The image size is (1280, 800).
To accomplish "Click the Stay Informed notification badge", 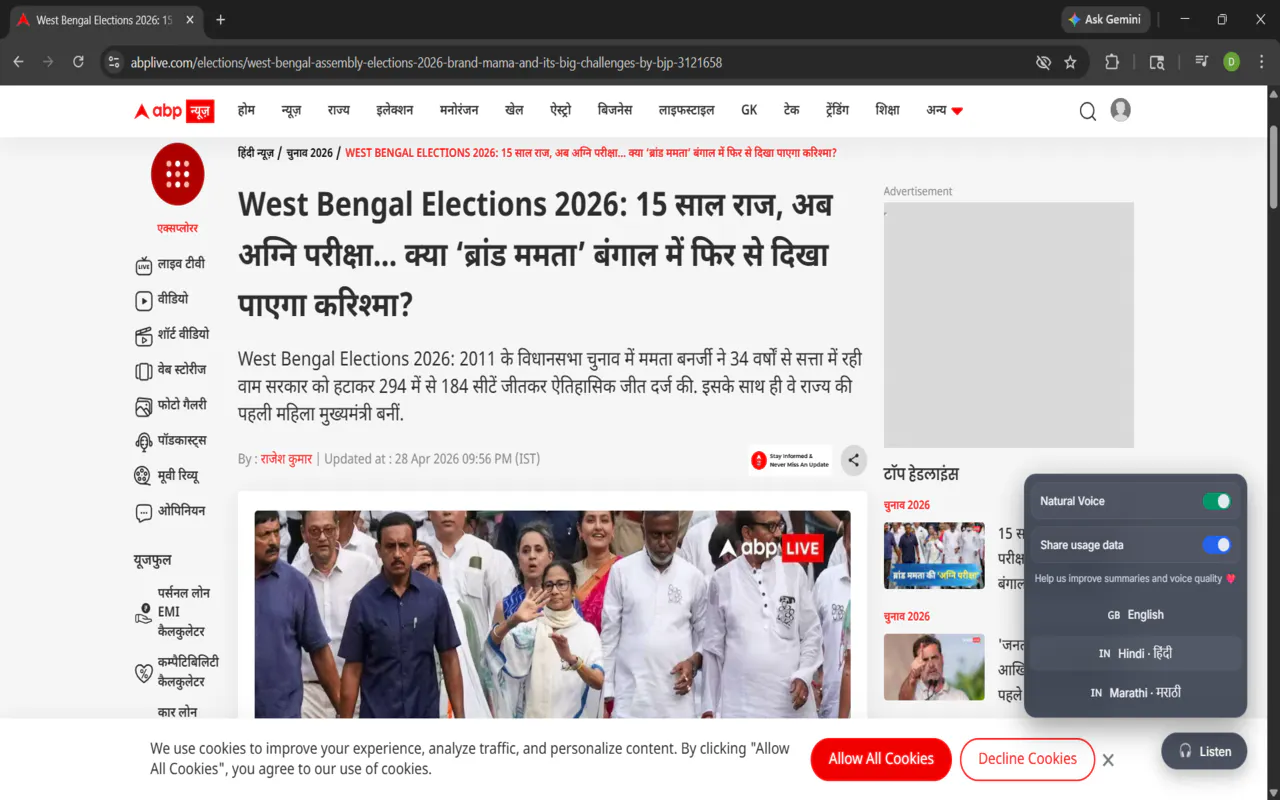I will (790, 460).
